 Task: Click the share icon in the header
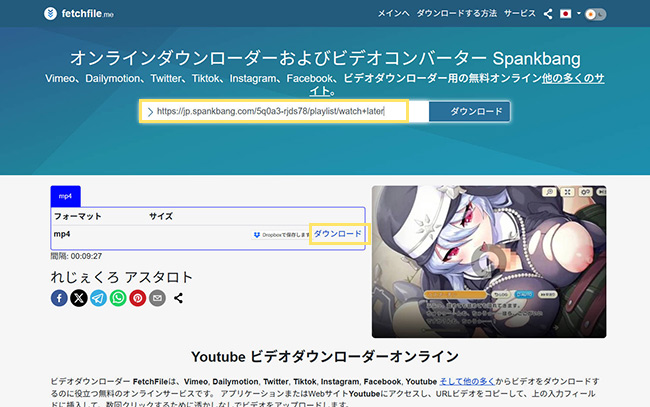click(x=548, y=14)
